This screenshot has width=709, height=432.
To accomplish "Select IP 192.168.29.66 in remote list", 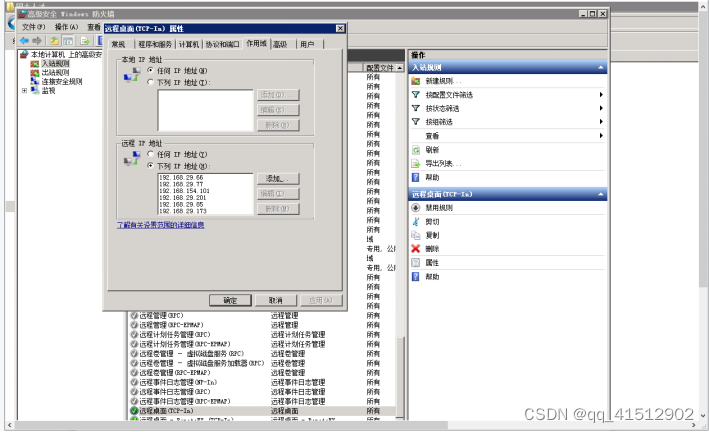I will click(x=181, y=178).
